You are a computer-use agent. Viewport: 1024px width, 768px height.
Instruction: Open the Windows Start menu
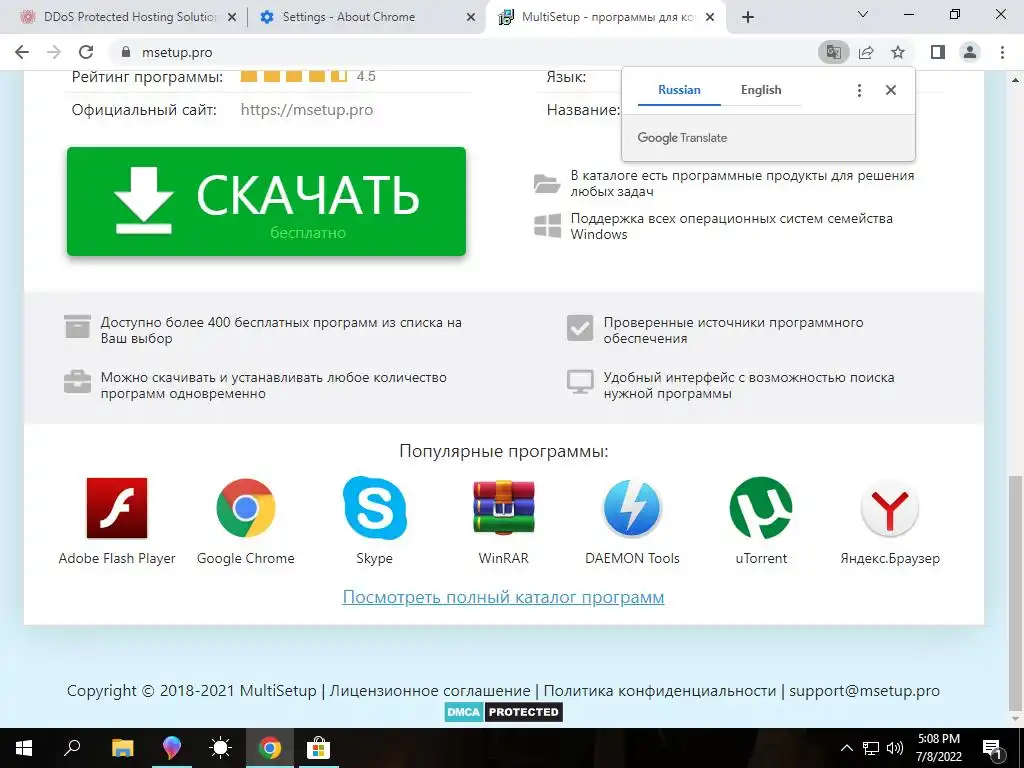point(24,748)
